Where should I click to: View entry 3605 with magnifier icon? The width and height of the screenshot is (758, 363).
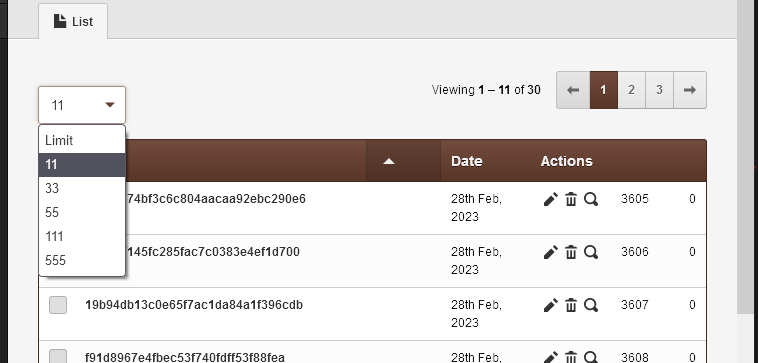(591, 199)
